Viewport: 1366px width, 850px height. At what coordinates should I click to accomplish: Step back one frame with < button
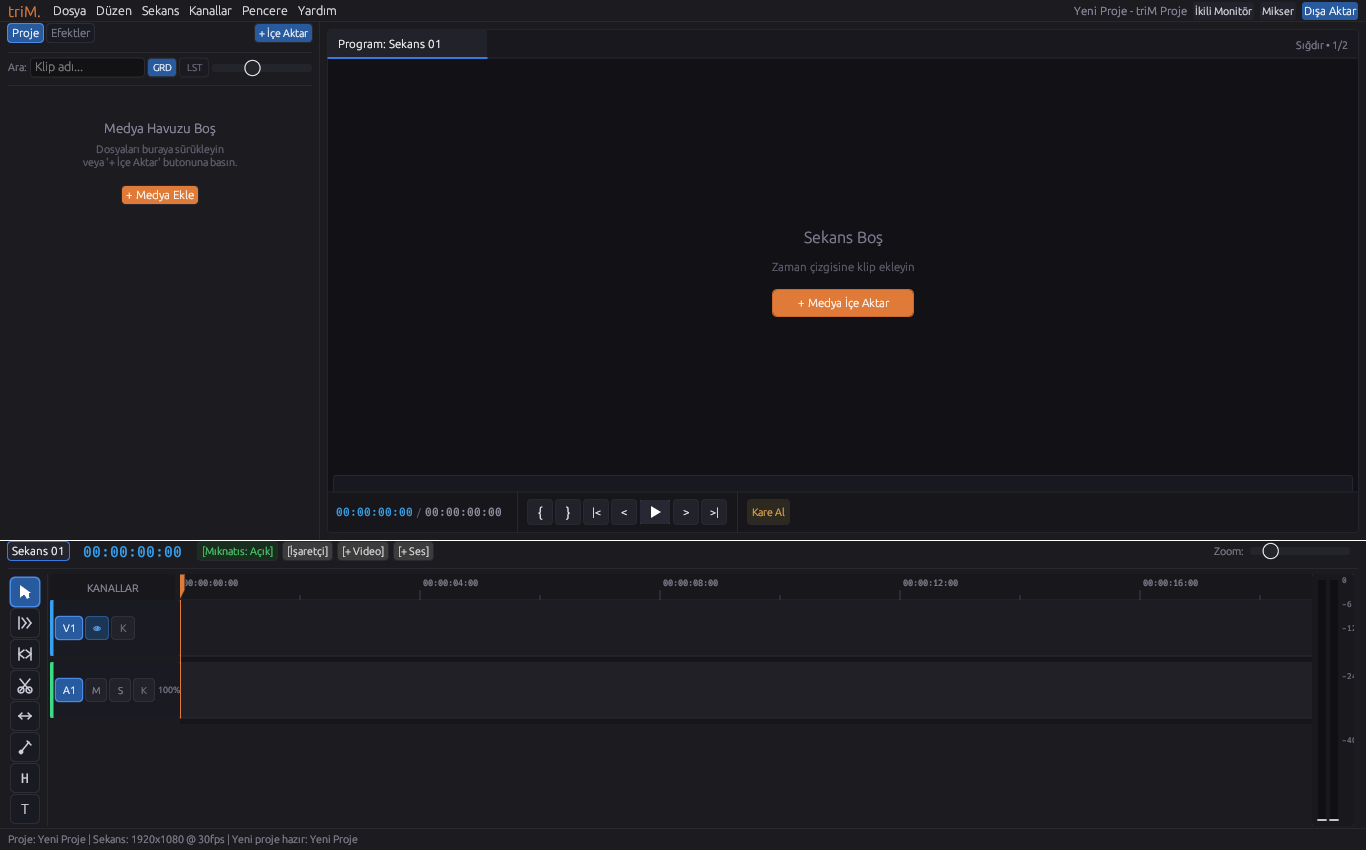click(624, 512)
